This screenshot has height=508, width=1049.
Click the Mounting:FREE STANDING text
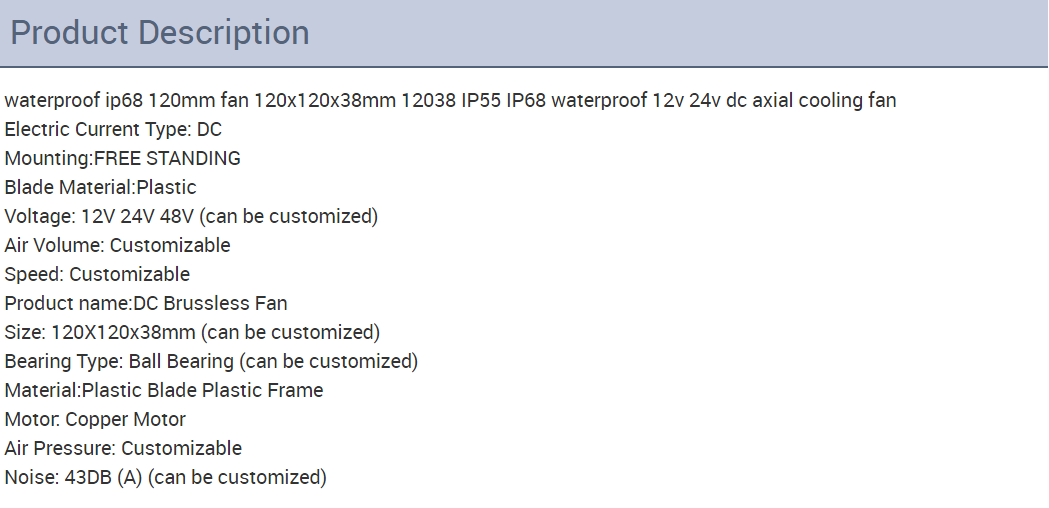122,159
